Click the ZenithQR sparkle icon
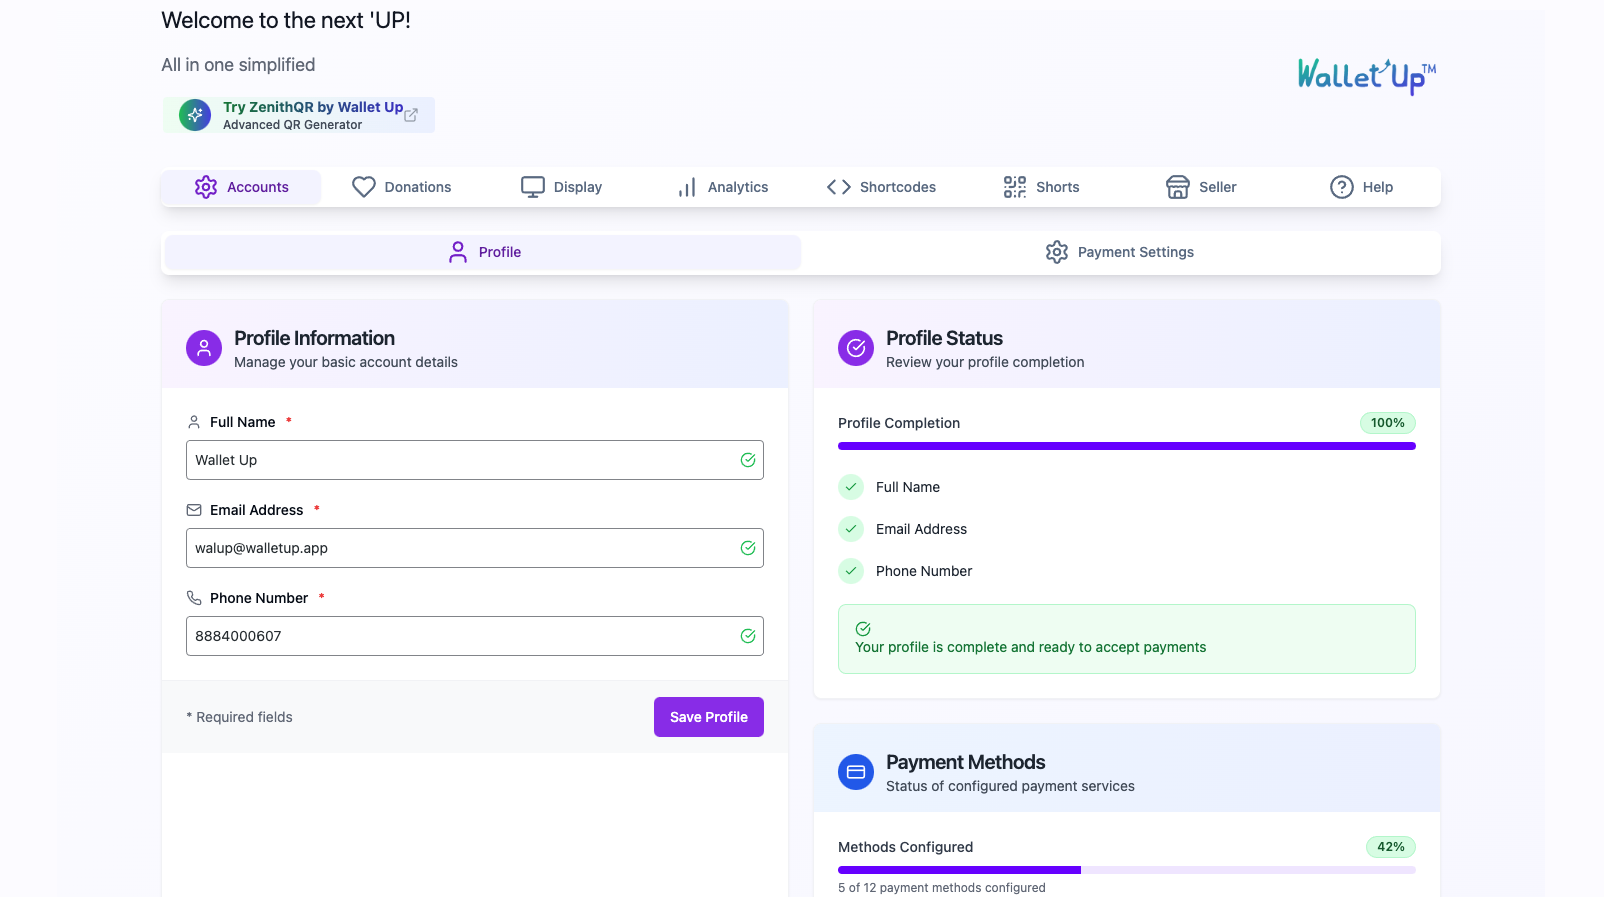Image resolution: width=1604 pixels, height=897 pixels. point(195,115)
